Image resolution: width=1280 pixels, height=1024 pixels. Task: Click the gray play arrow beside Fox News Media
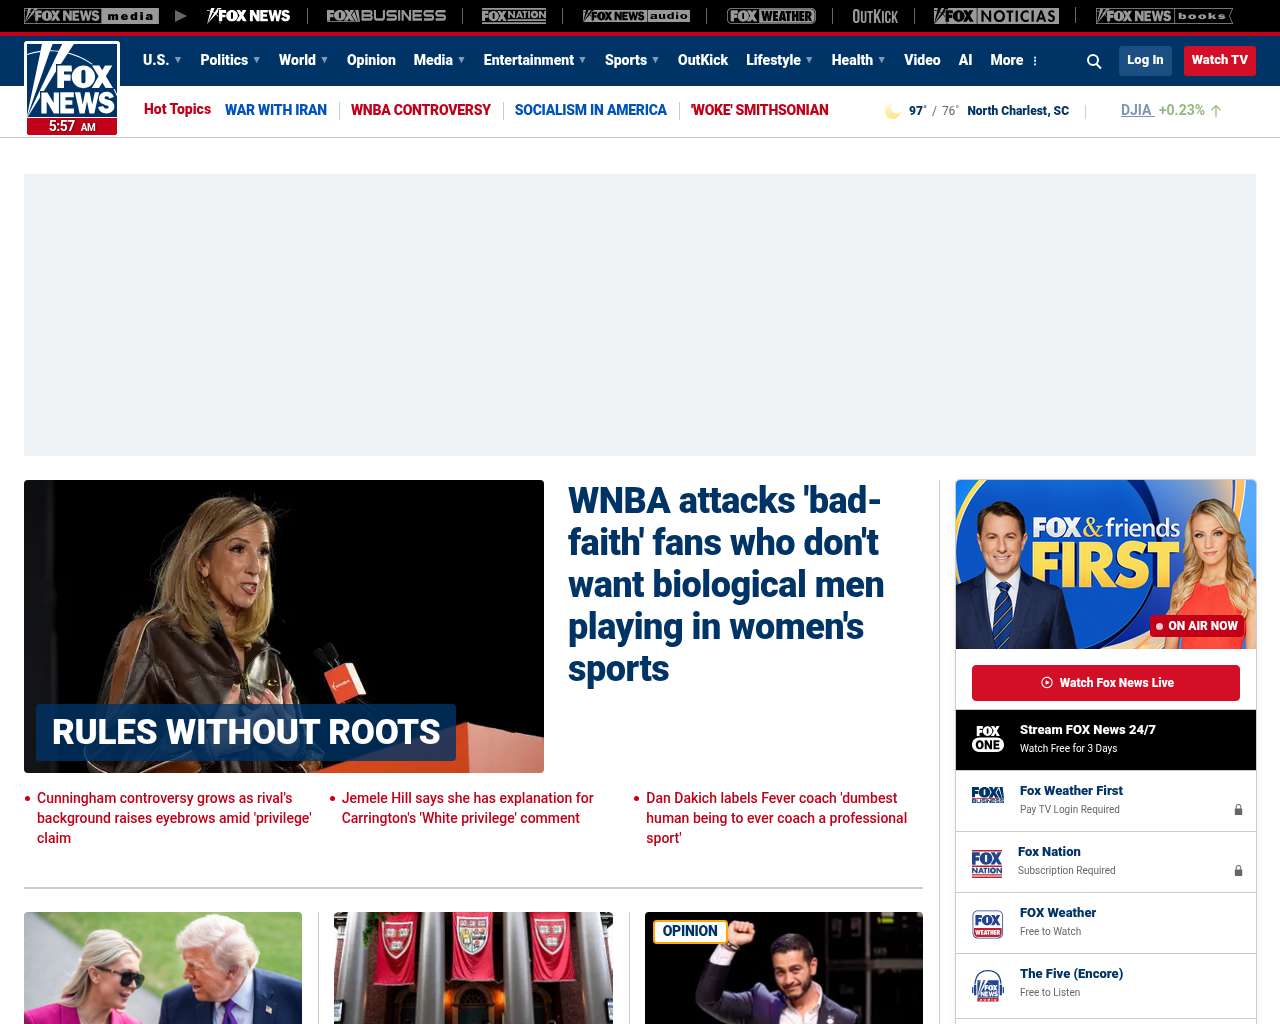pyautogui.click(x=180, y=16)
